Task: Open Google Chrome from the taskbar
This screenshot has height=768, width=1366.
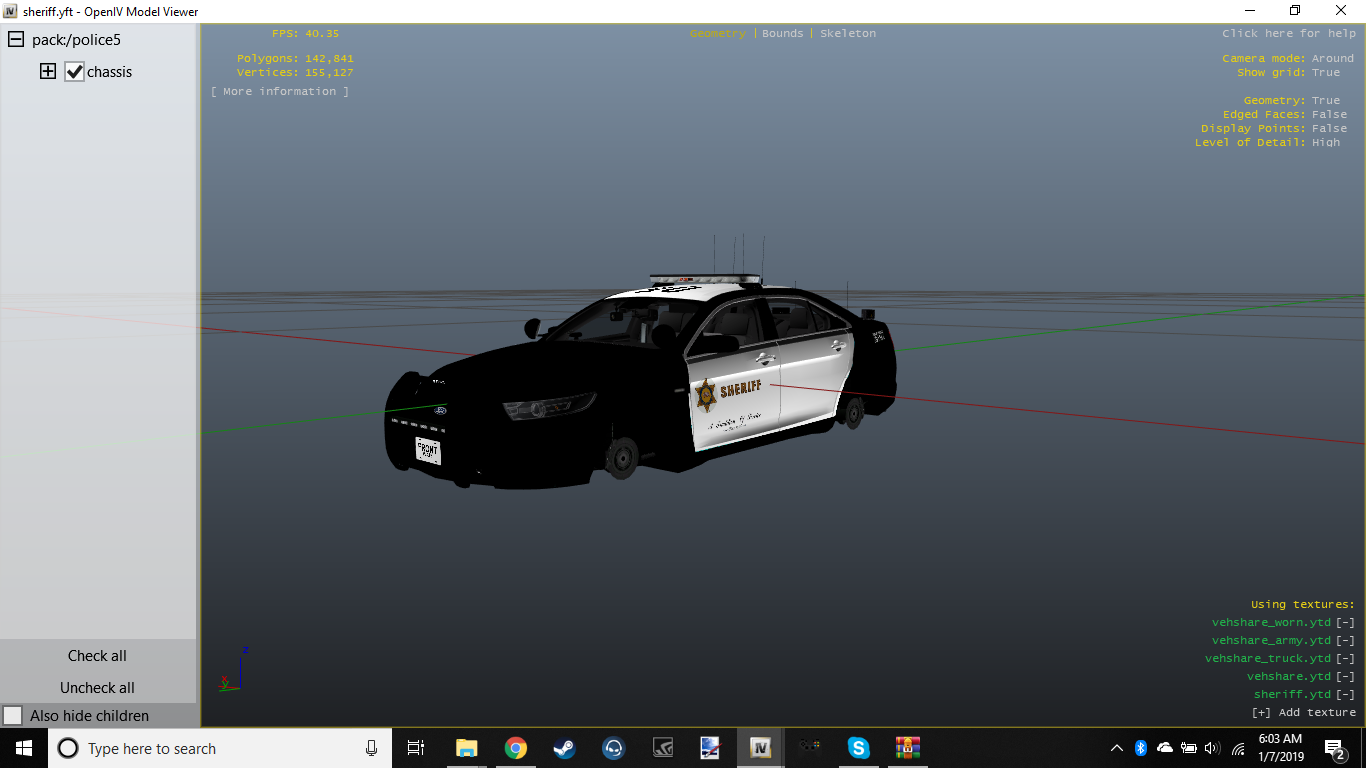Action: coord(515,748)
